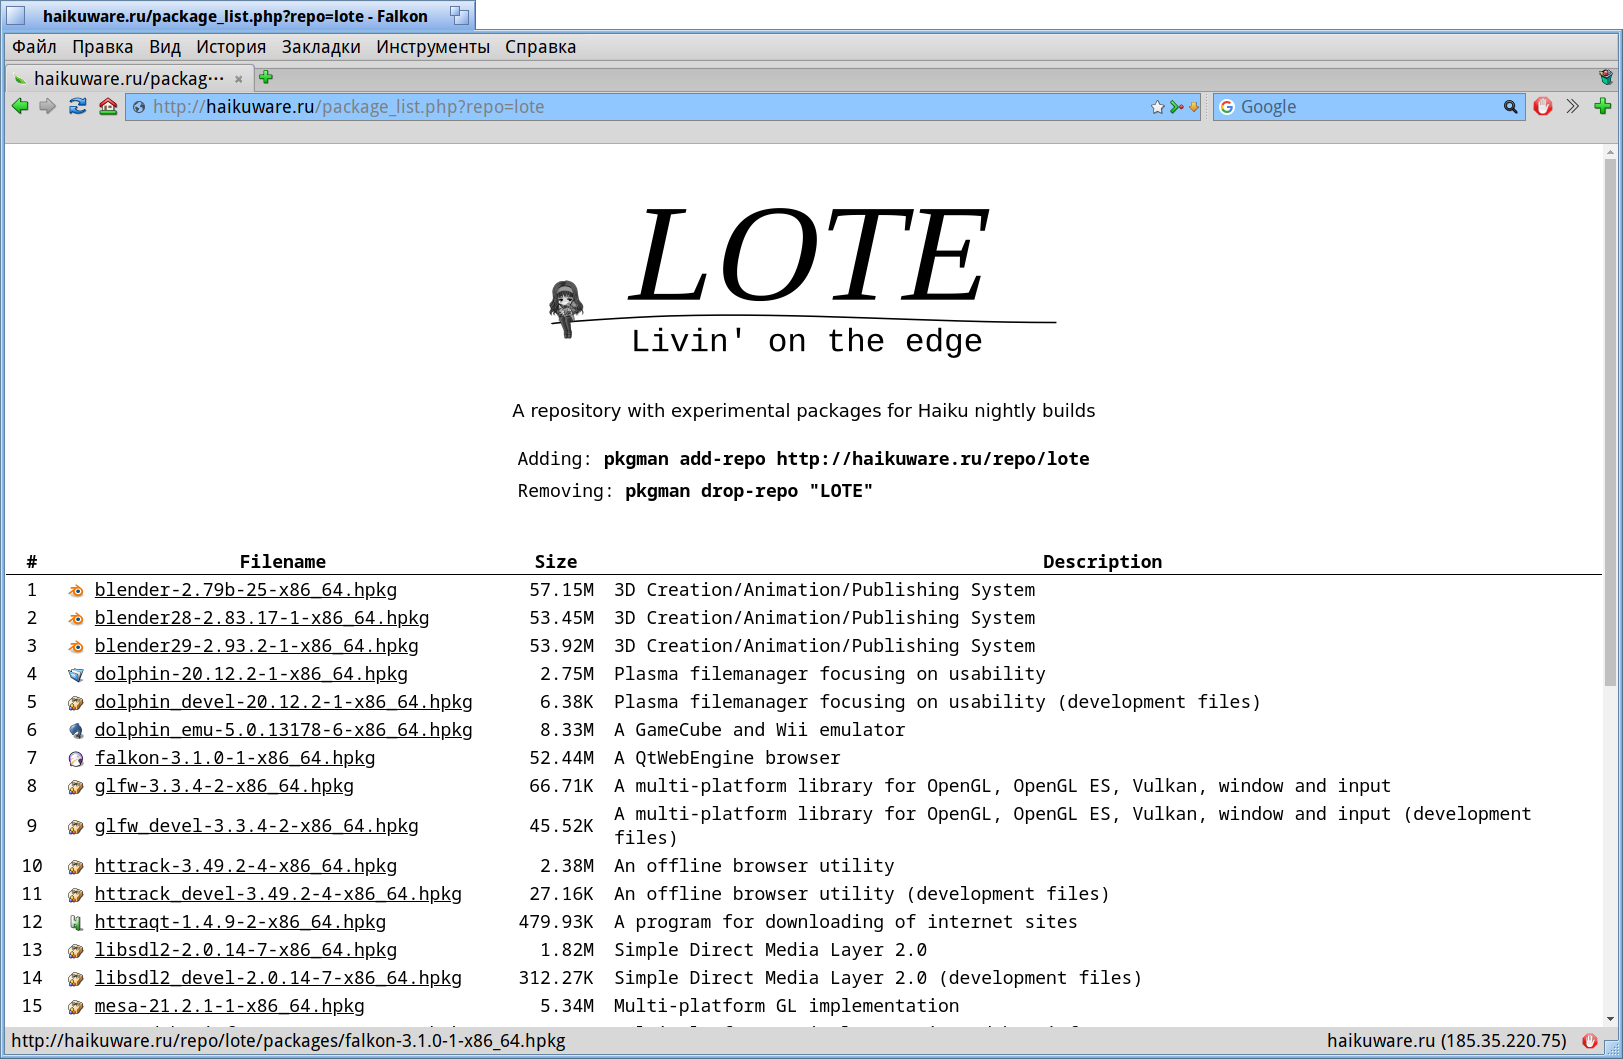Download falkon-3.1.0-1-x86_64.hpkg

235,758
